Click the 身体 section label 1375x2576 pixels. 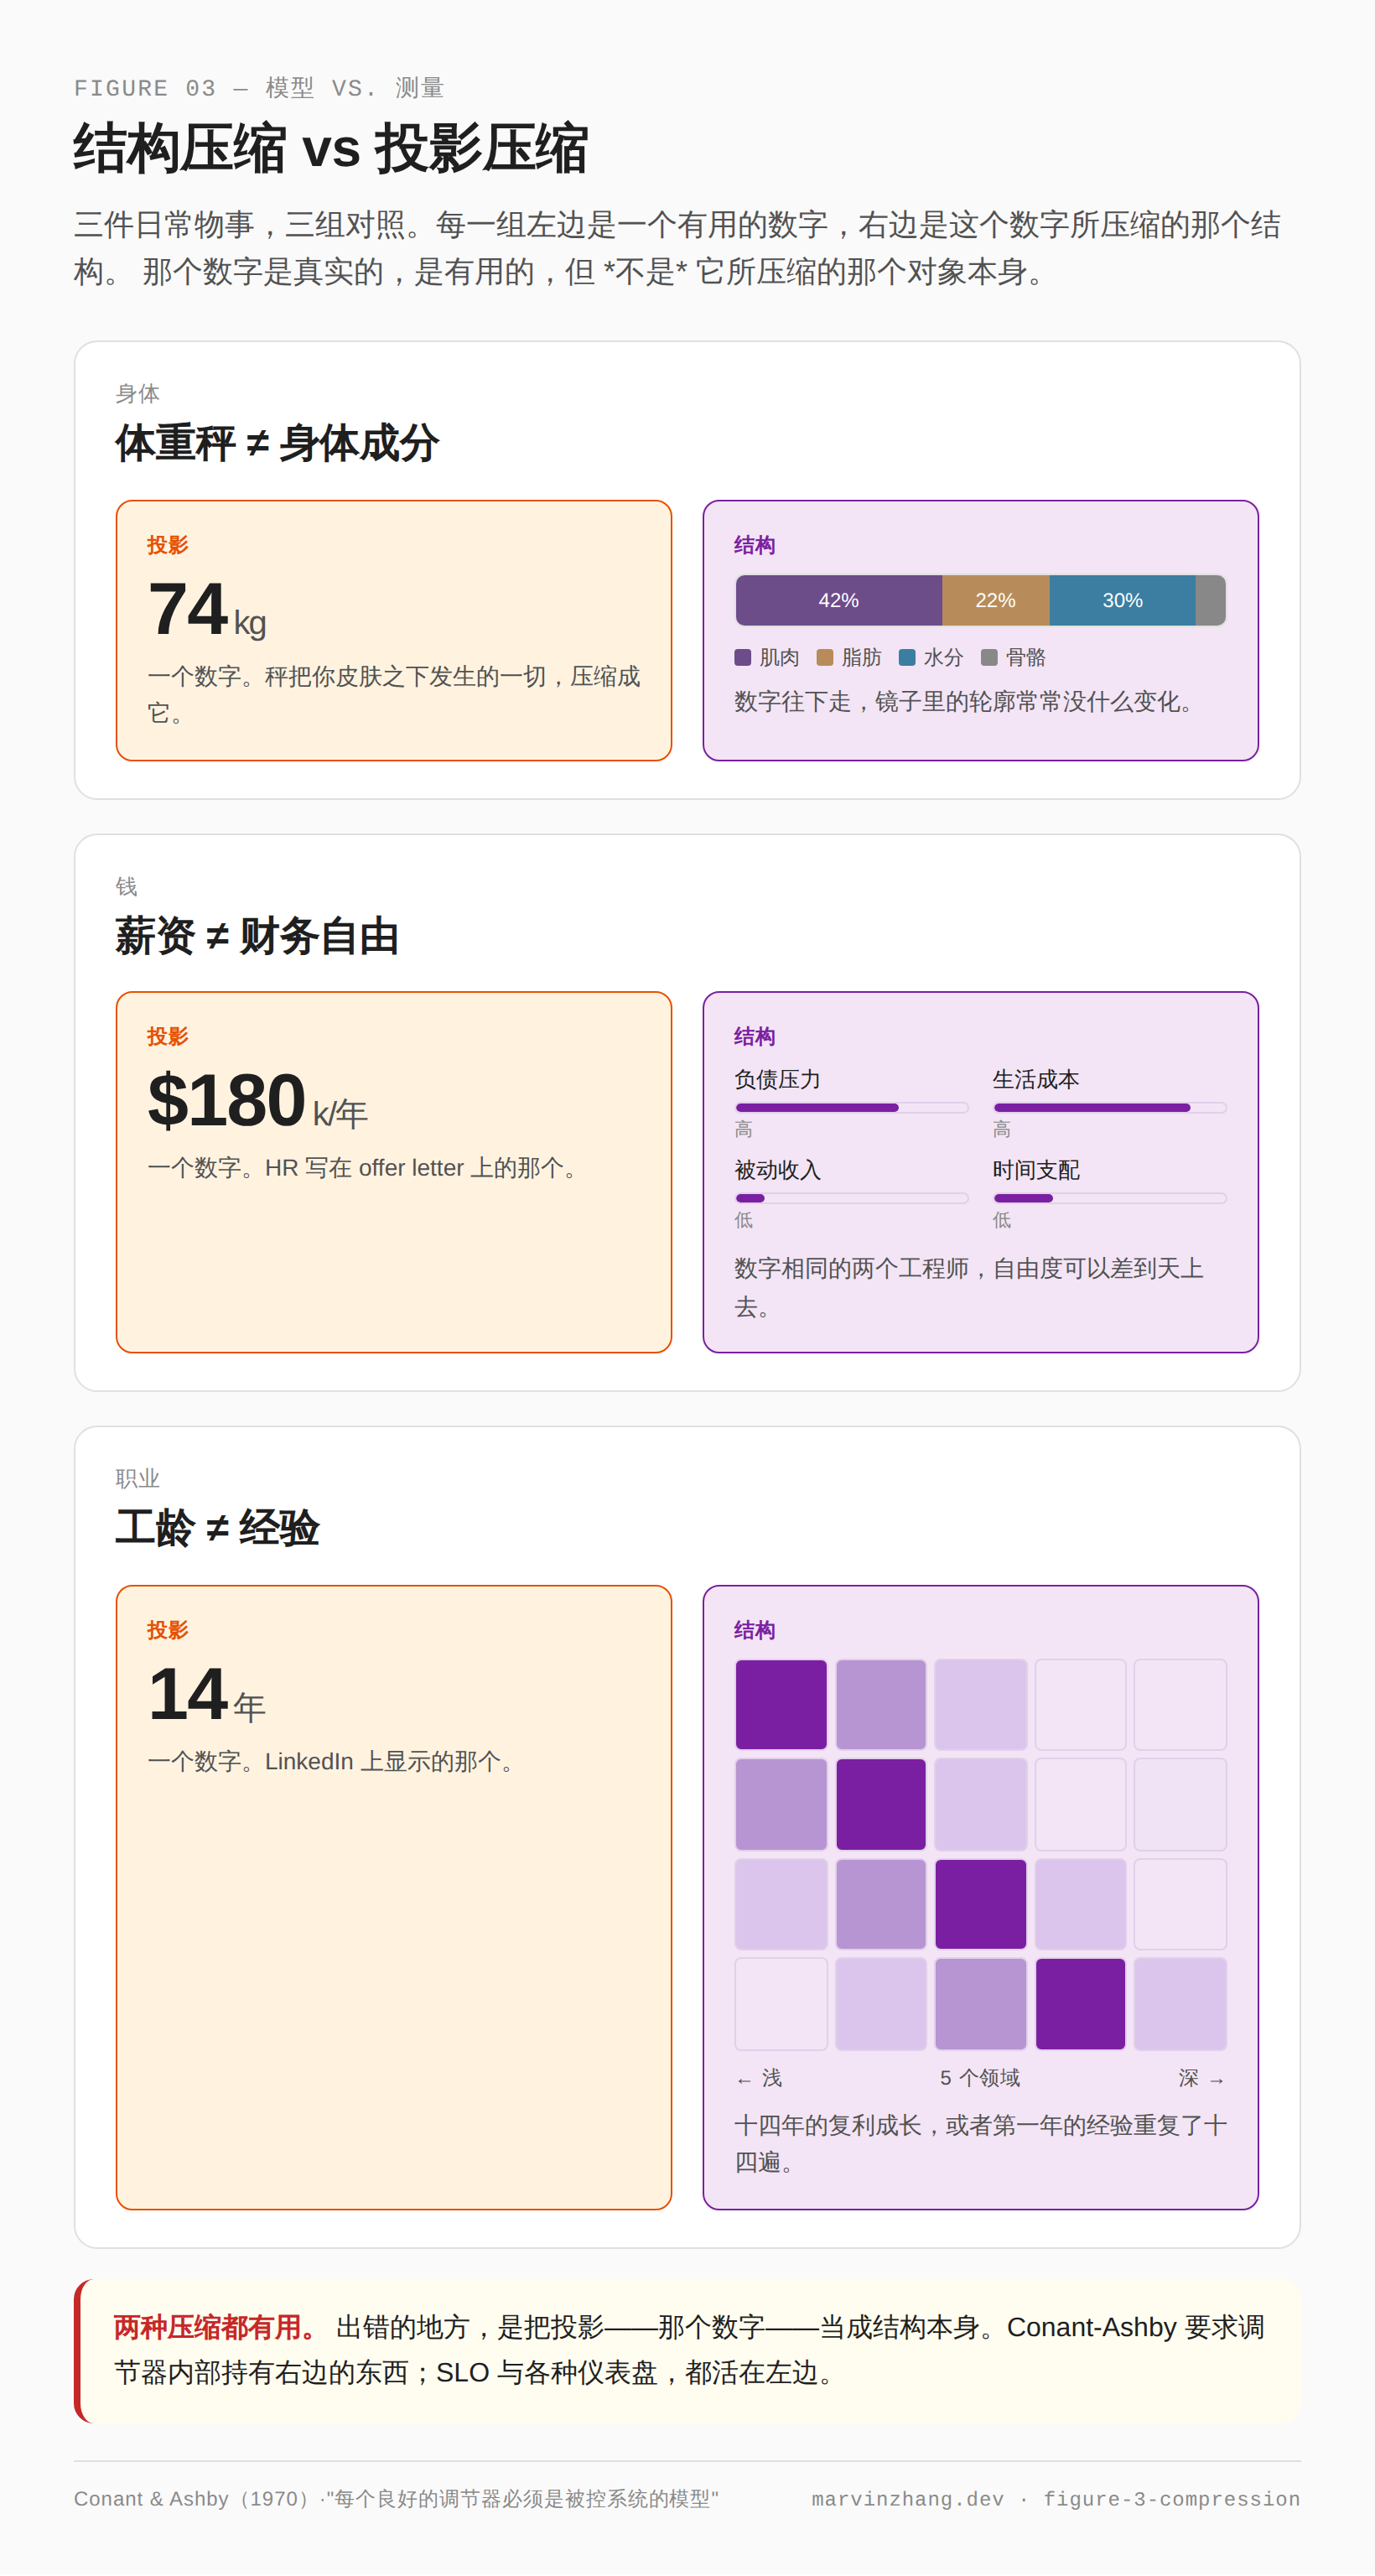[x=137, y=394]
